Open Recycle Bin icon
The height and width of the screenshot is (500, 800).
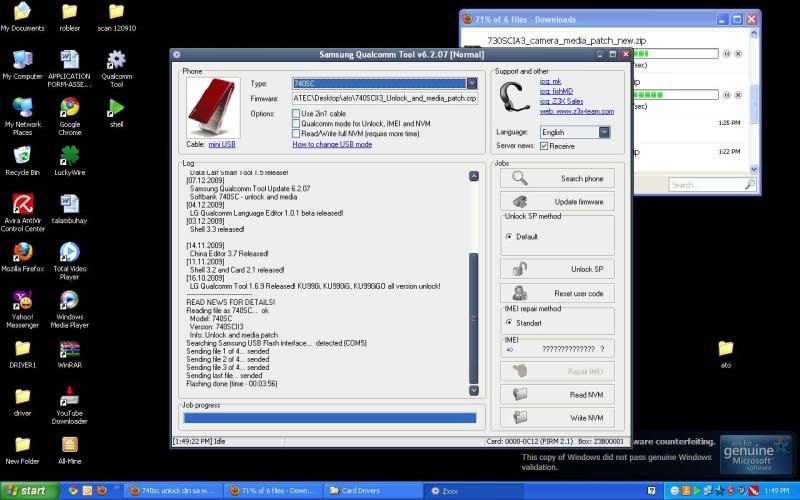click(22, 160)
